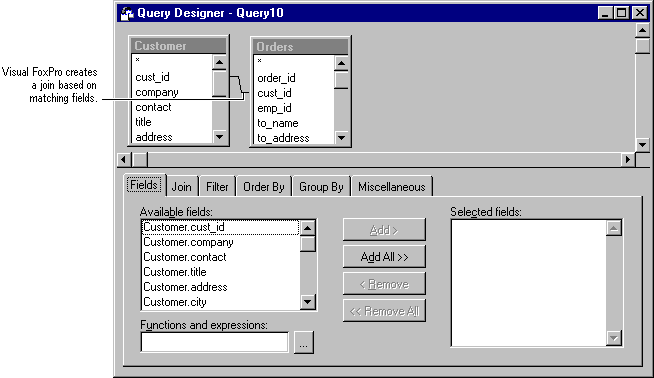Switch to the Join tab
The height and width of the screenshot is (378, 654).
tap(182, 186)
